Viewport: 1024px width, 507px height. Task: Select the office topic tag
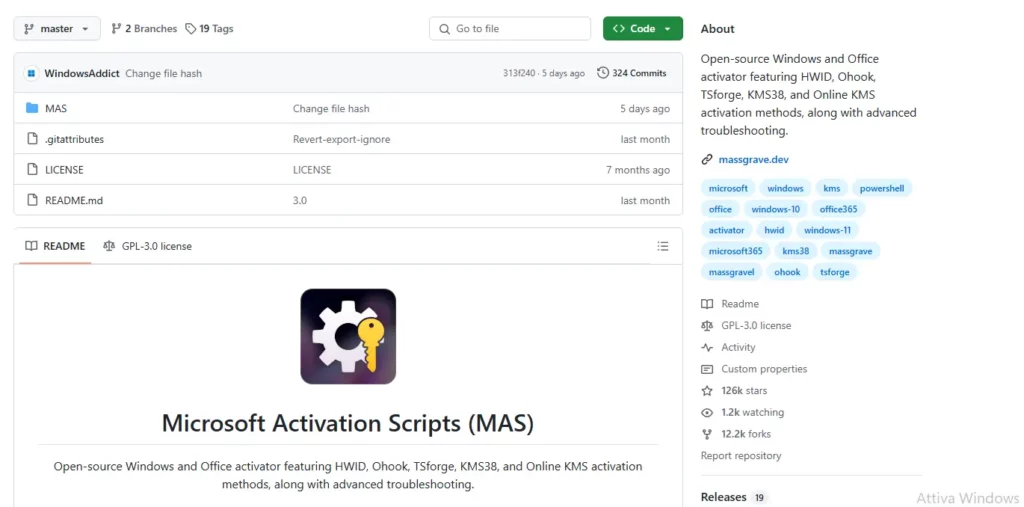(x=720, y=209)
